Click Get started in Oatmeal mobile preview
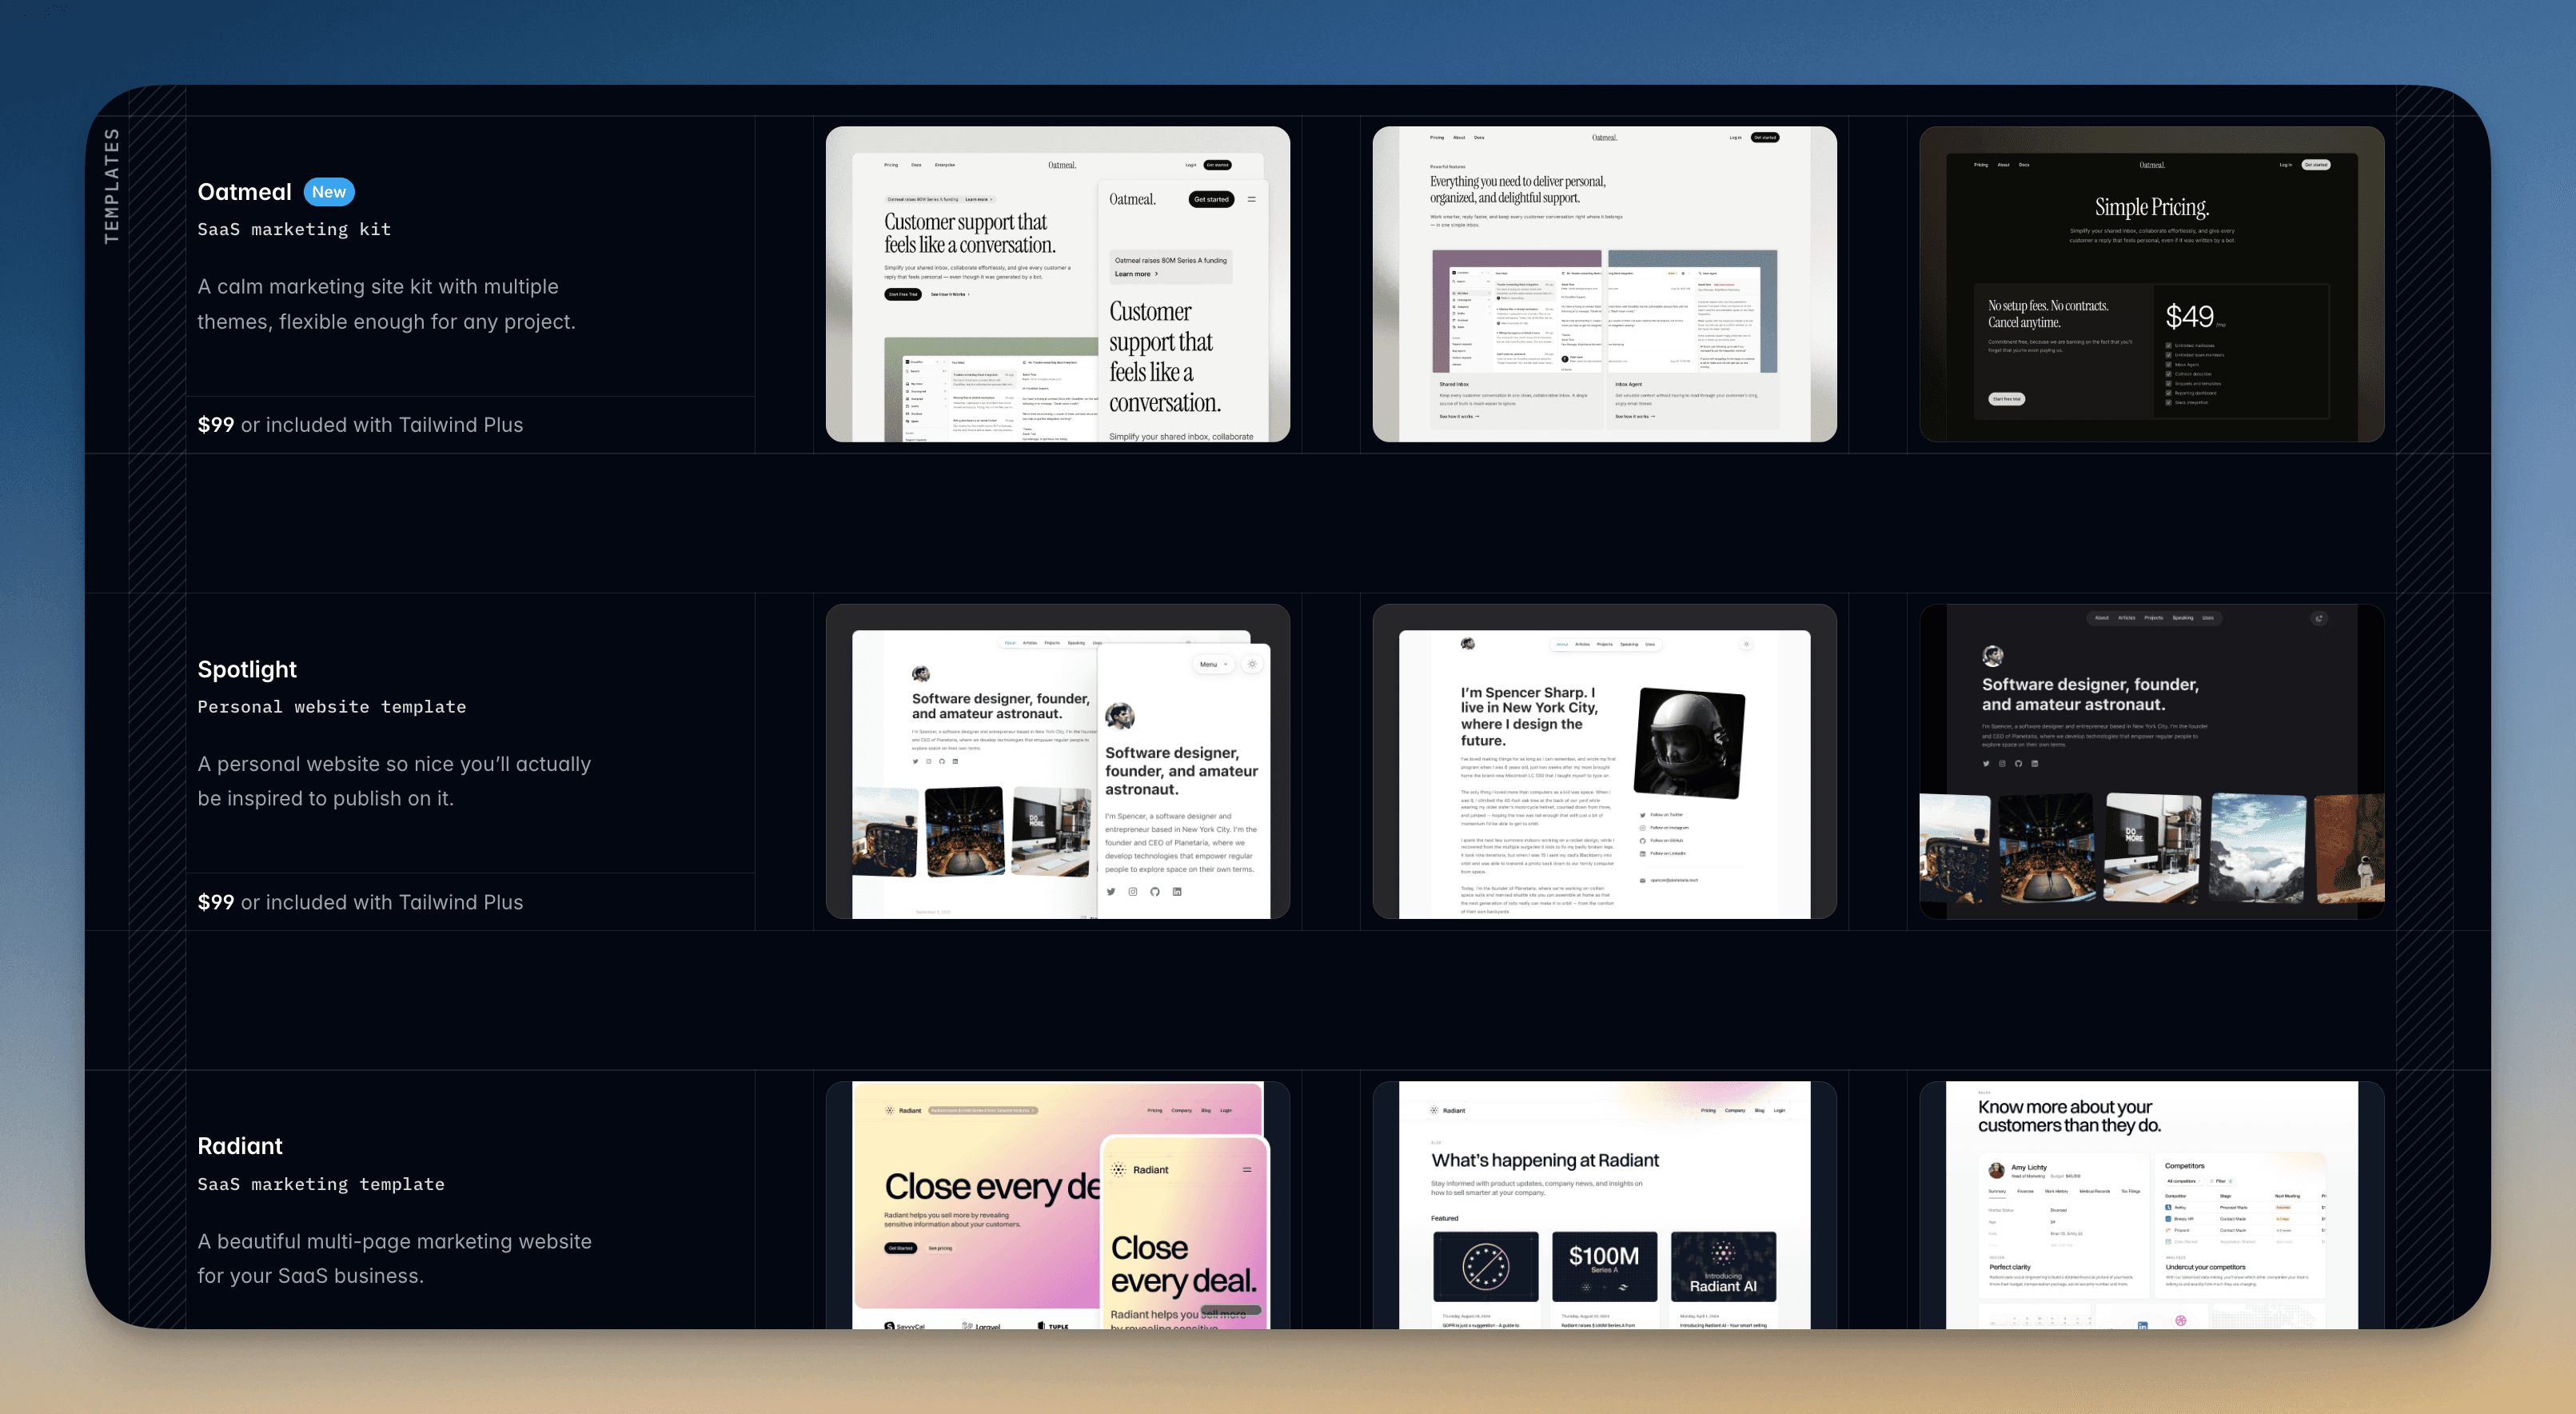Viewport: 2576px width, 1414px height. (x=1211, y=199)
